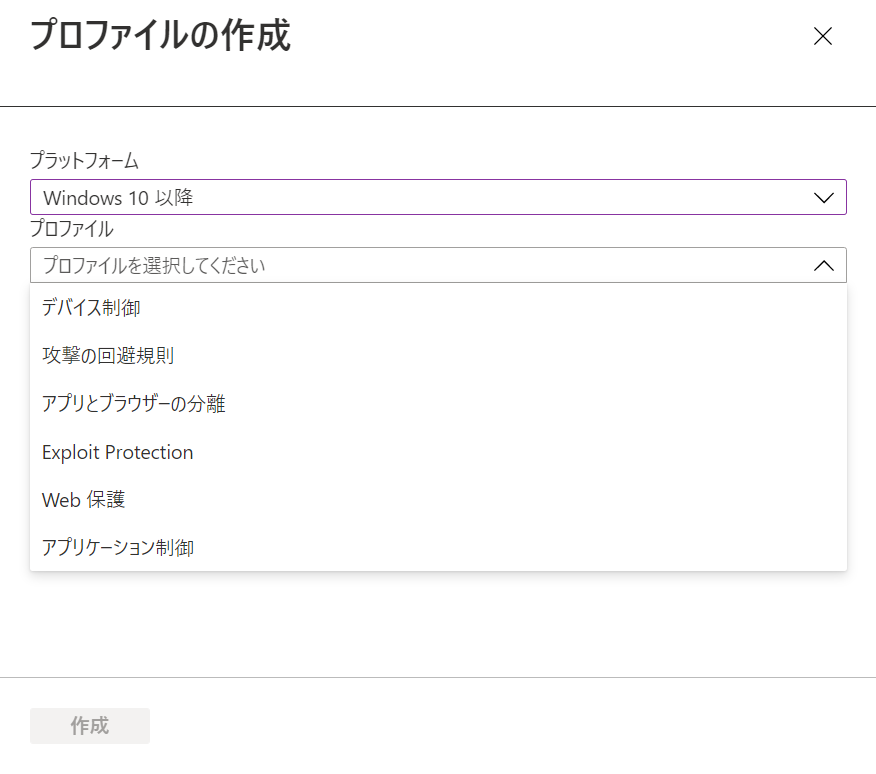Open the Windows 10 以降 platform combo box
Screen dimensions: 876x774
(438, 197)
